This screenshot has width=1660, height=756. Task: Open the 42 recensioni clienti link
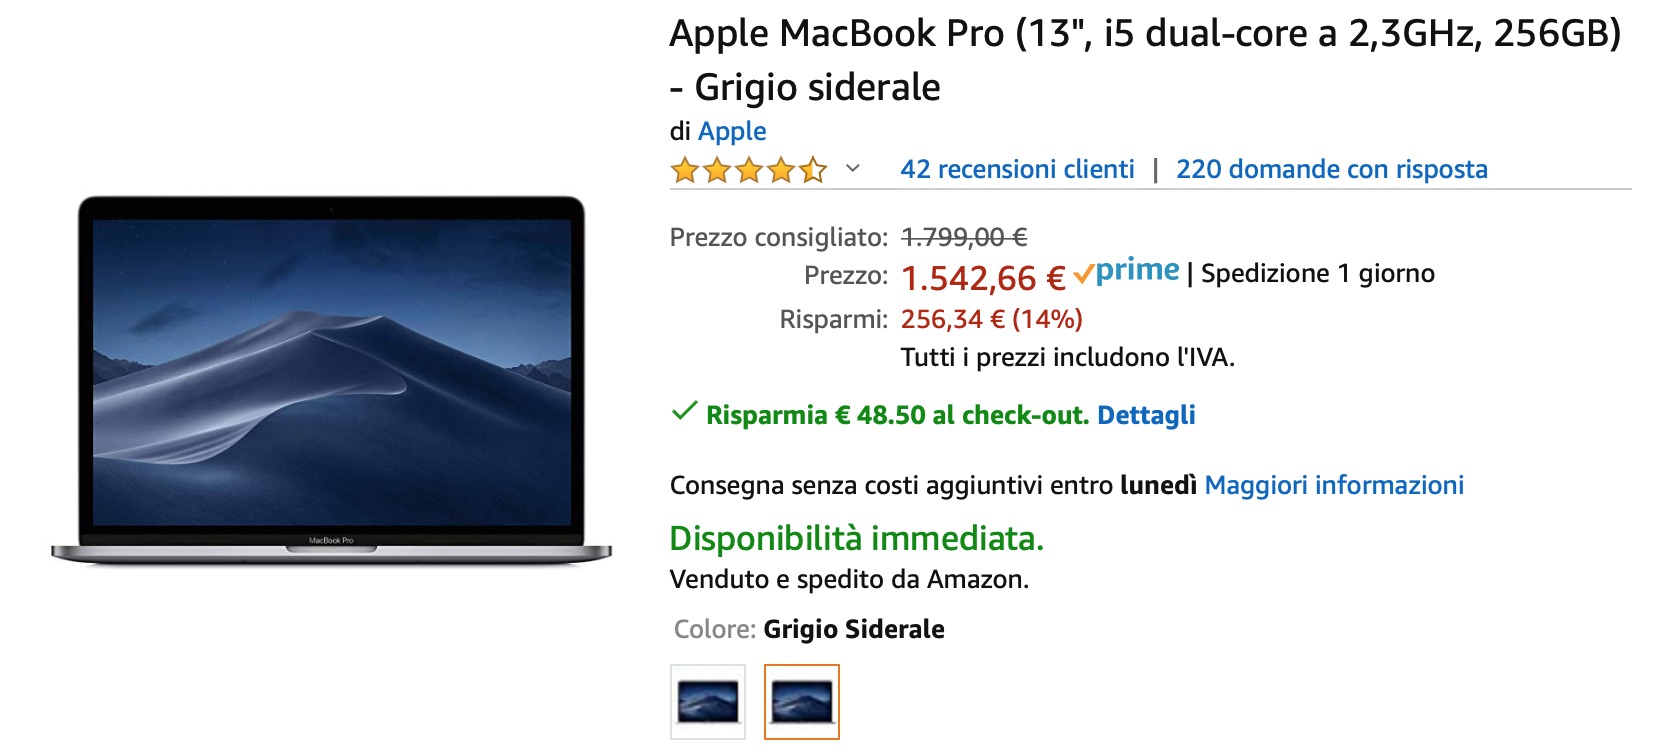(1017, 169)
